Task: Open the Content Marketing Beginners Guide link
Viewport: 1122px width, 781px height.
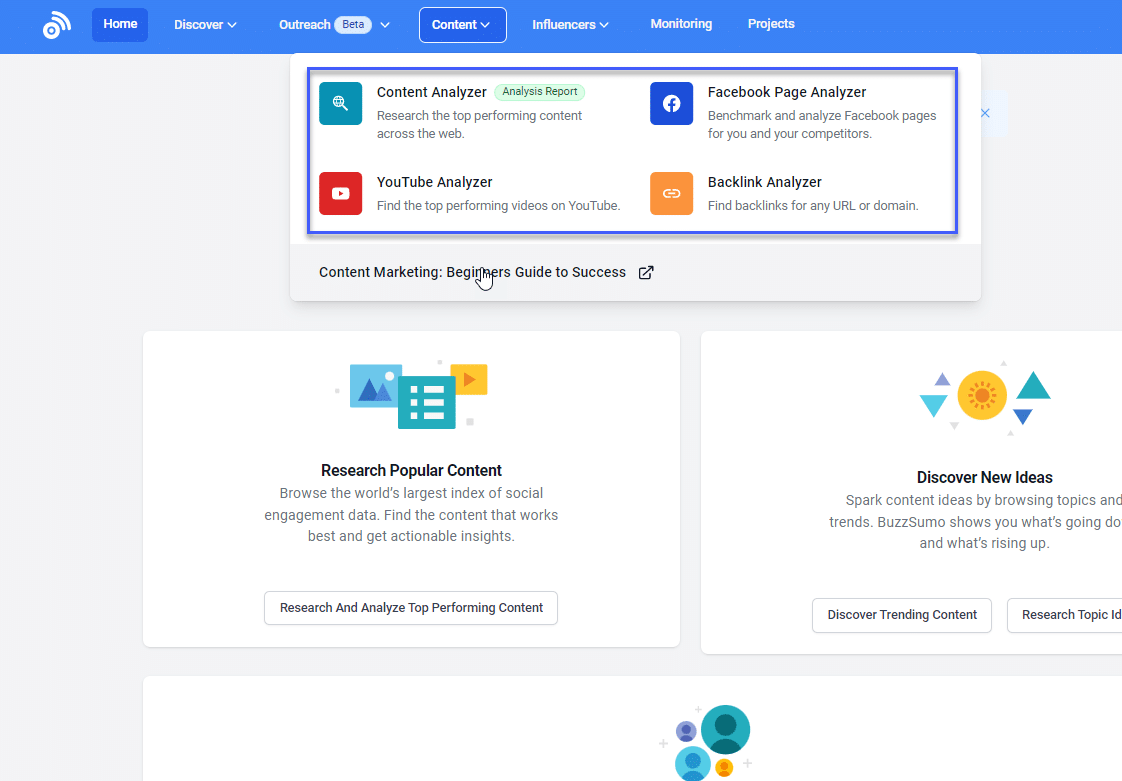Action: pyautogui.click(x=472, y=271)
